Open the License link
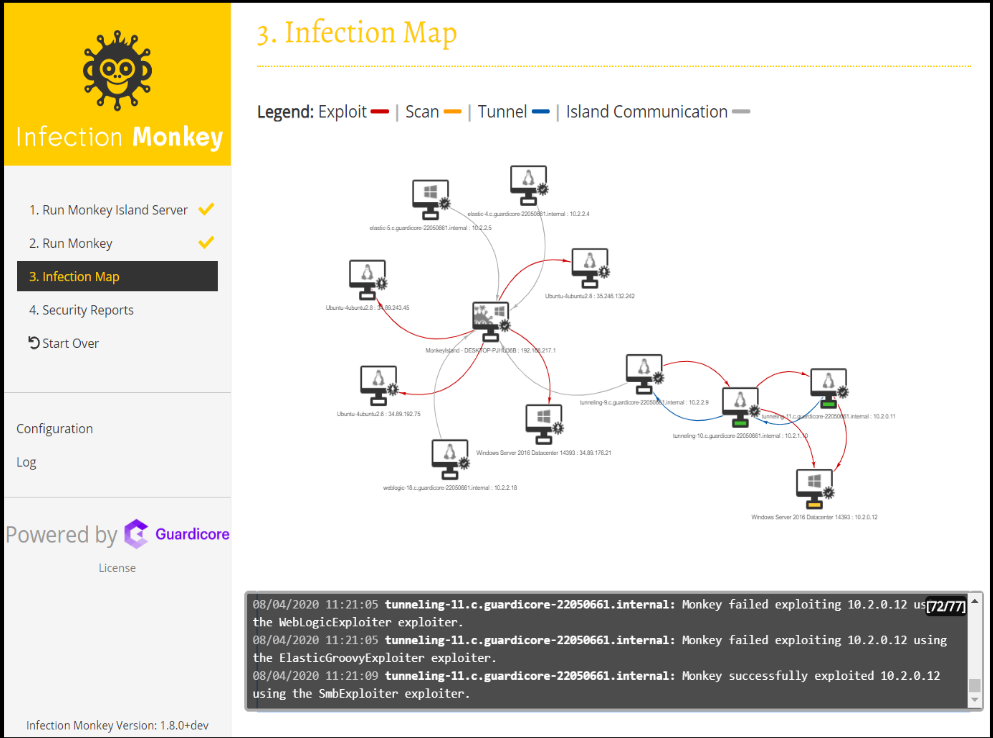This screenshot has width=993, height=738. point(117,568)
